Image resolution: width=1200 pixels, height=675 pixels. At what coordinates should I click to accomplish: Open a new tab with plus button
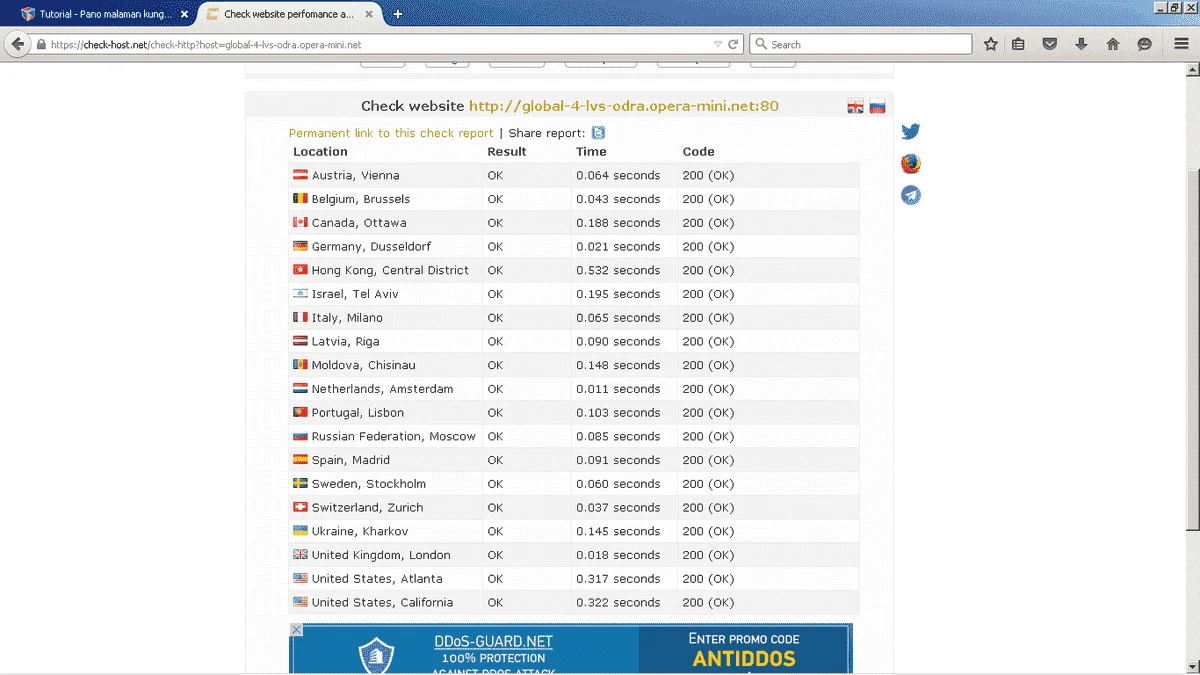[x=398, y=14]
